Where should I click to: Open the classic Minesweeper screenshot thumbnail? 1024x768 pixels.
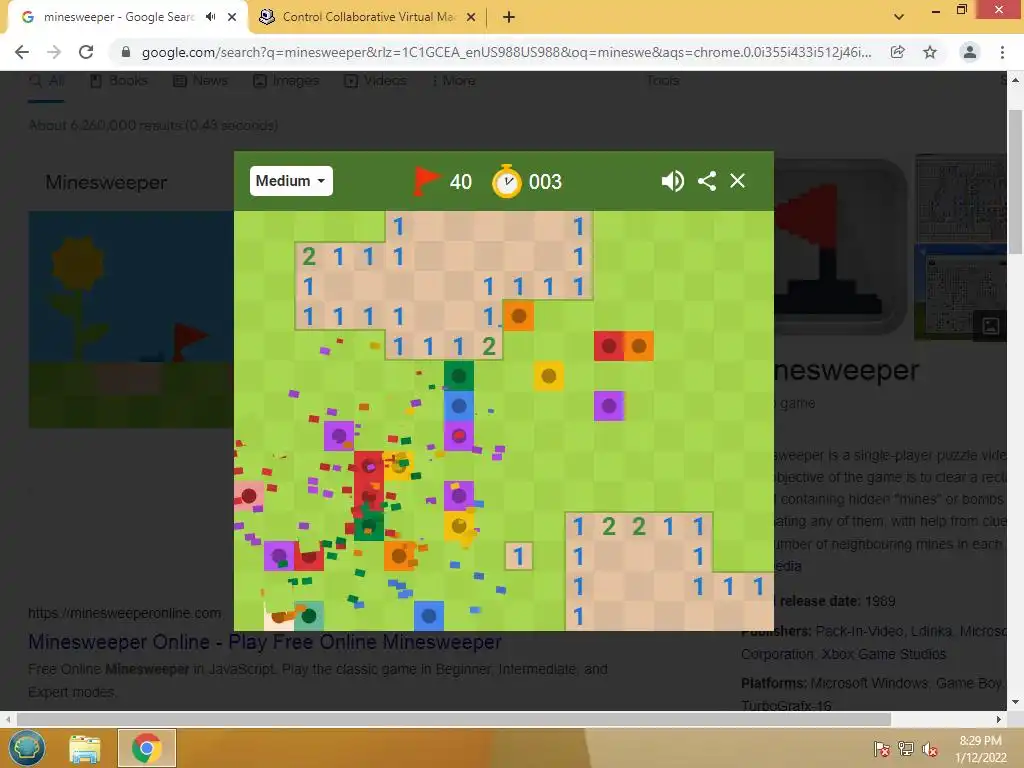click(x=960, y=199)
